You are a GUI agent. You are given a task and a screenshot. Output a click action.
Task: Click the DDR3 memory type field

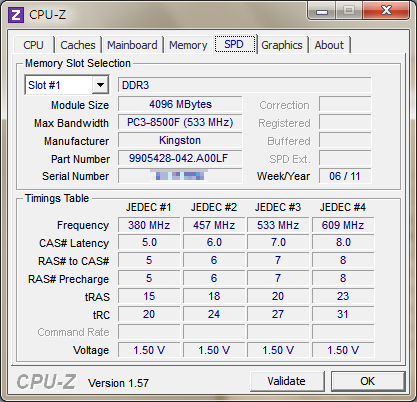pyautogui.click(x=244, y=85)
